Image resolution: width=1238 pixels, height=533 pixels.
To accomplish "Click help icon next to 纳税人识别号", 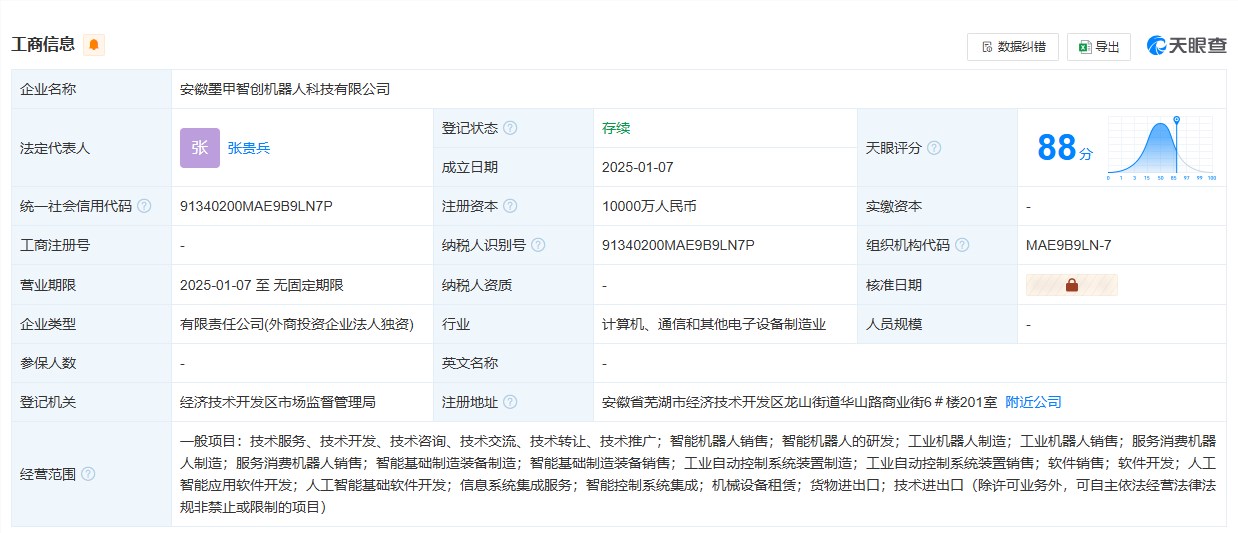I will (538, 245).
